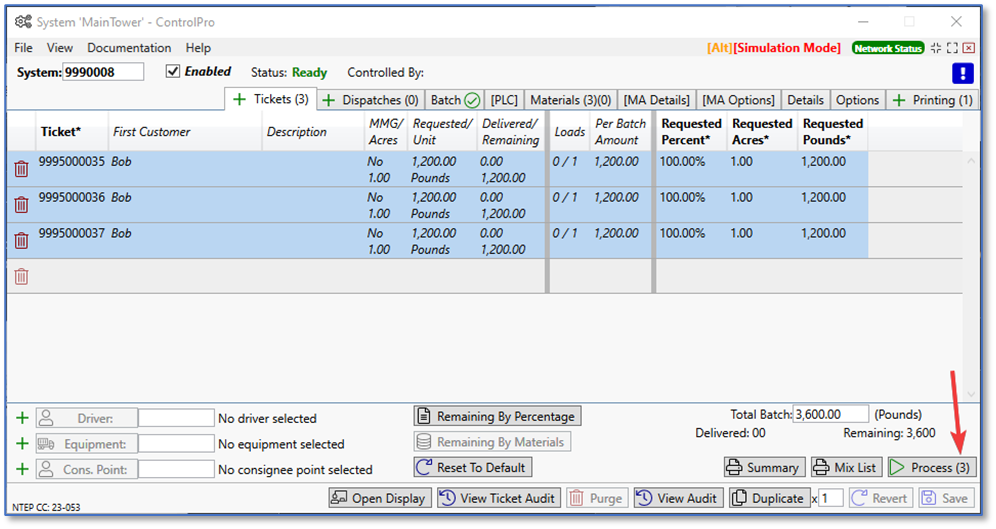This screenshot has width=996, height=529.
Task: Open the Materials (3)(0) tab
Action: click(570, 100)
